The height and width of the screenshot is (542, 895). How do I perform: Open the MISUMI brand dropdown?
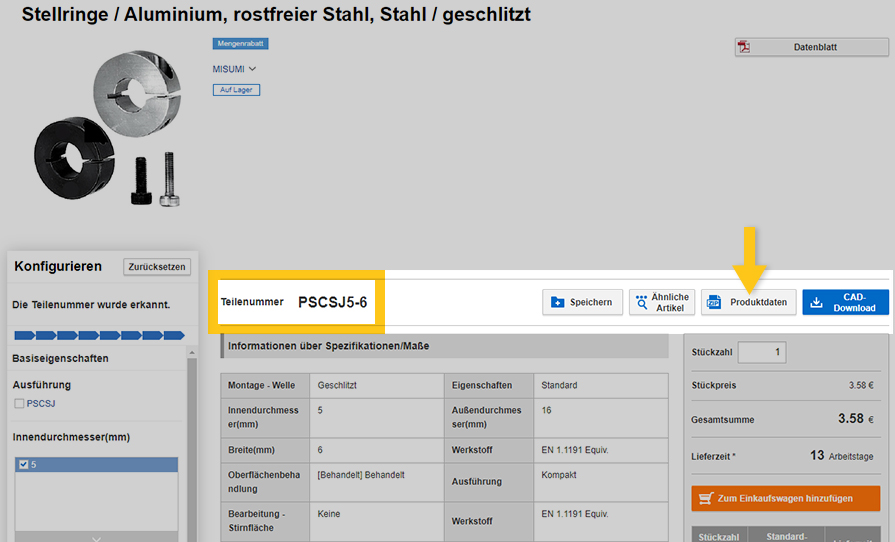(235, 69)
